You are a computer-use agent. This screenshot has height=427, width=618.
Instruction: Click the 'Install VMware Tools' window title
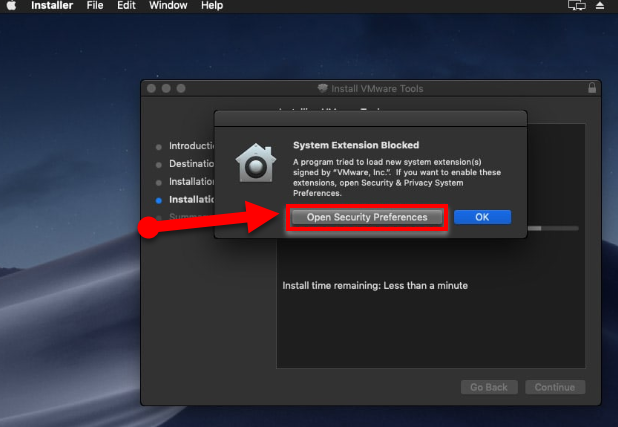pyautogui.click(x=377, y=89)
